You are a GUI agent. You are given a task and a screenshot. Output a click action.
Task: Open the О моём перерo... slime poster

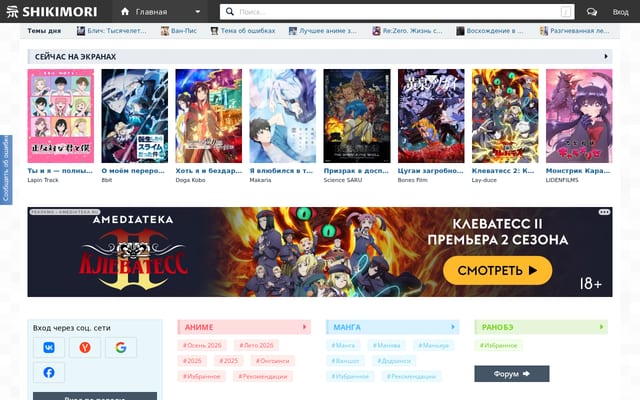point(134,116)
